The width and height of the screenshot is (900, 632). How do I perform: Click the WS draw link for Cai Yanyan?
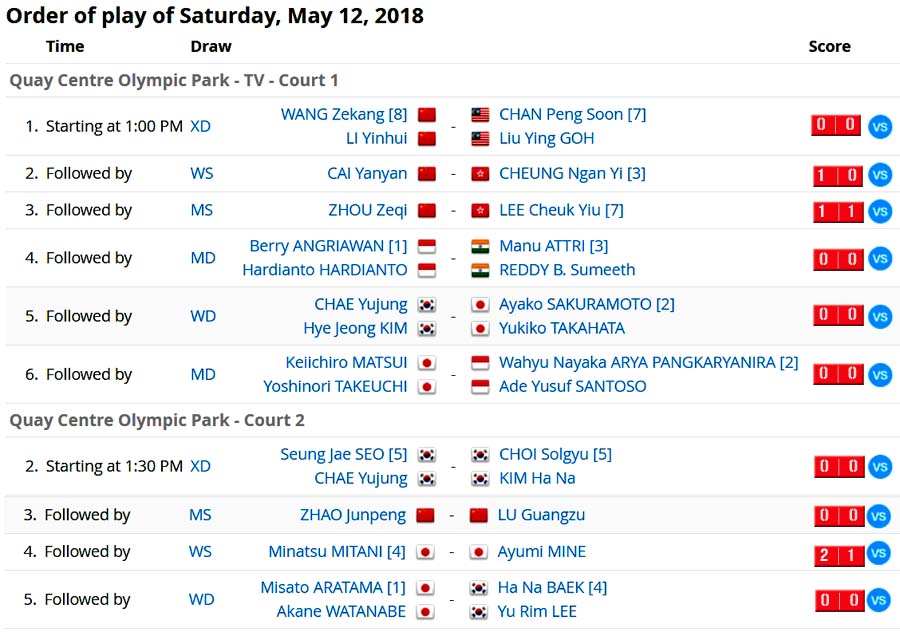[x=202, y=173]
